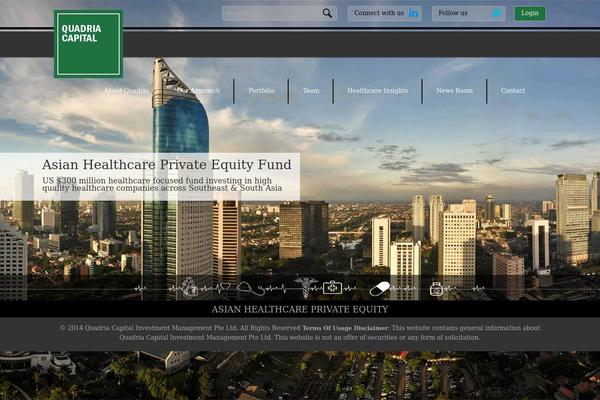Open the Our Approach menu item

pos(198,91)
